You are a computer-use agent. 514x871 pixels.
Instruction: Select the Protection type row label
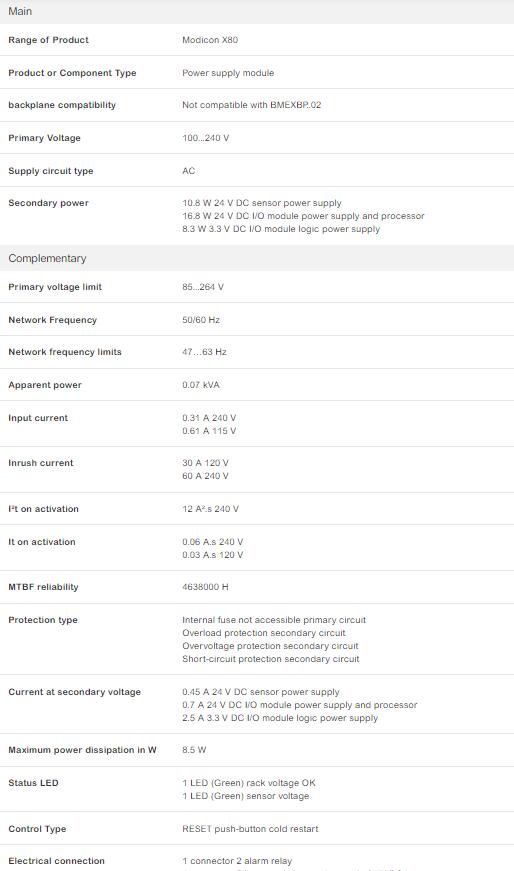(43, 620)
